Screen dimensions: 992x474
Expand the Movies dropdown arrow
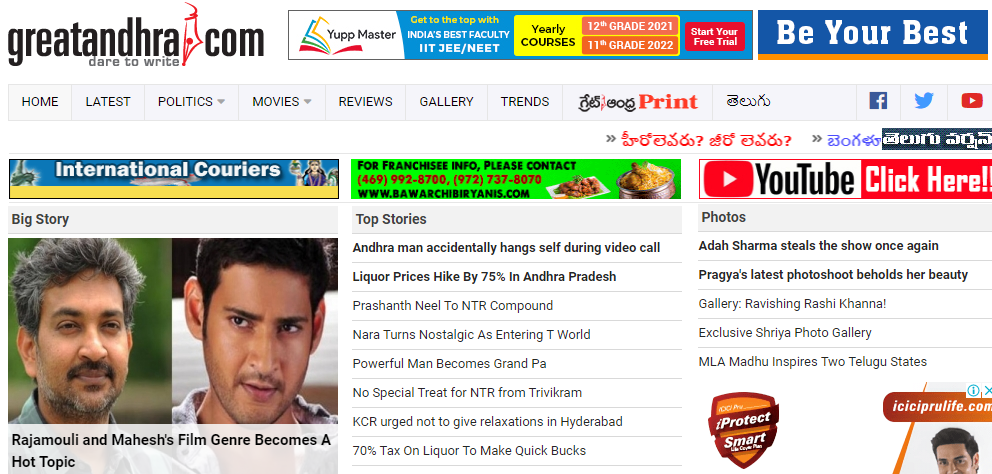point(307,102)
